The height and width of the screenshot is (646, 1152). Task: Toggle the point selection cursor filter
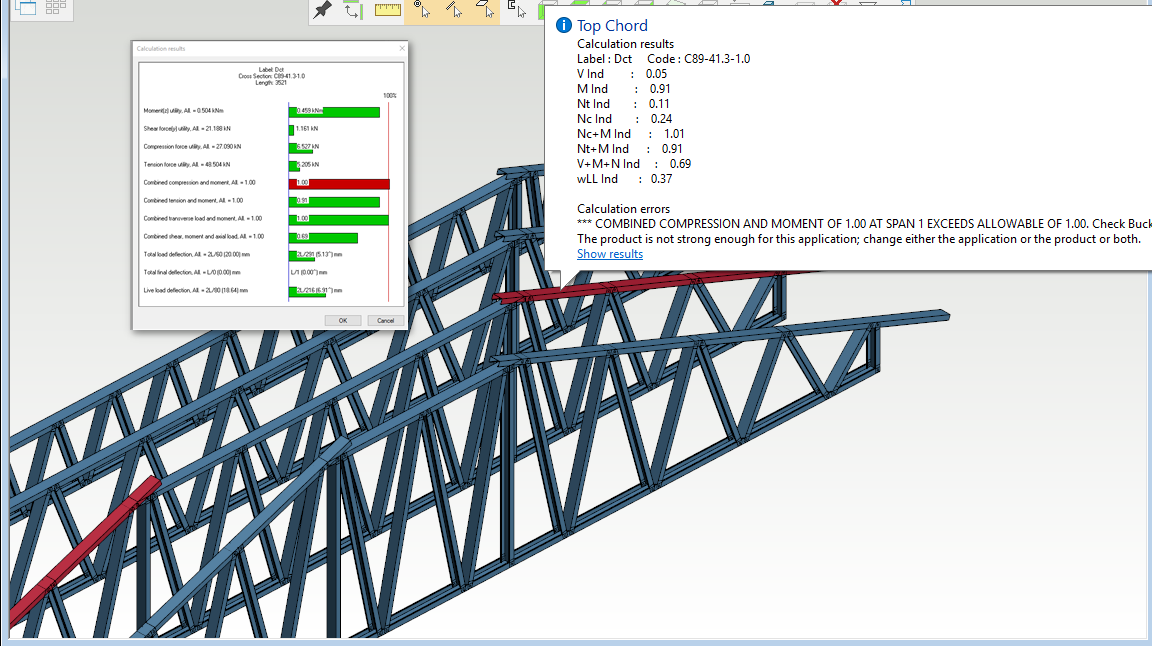(422, 9)
